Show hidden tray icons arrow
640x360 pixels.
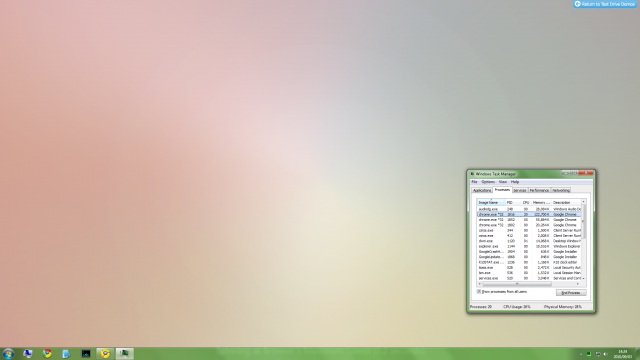(581, 354)
